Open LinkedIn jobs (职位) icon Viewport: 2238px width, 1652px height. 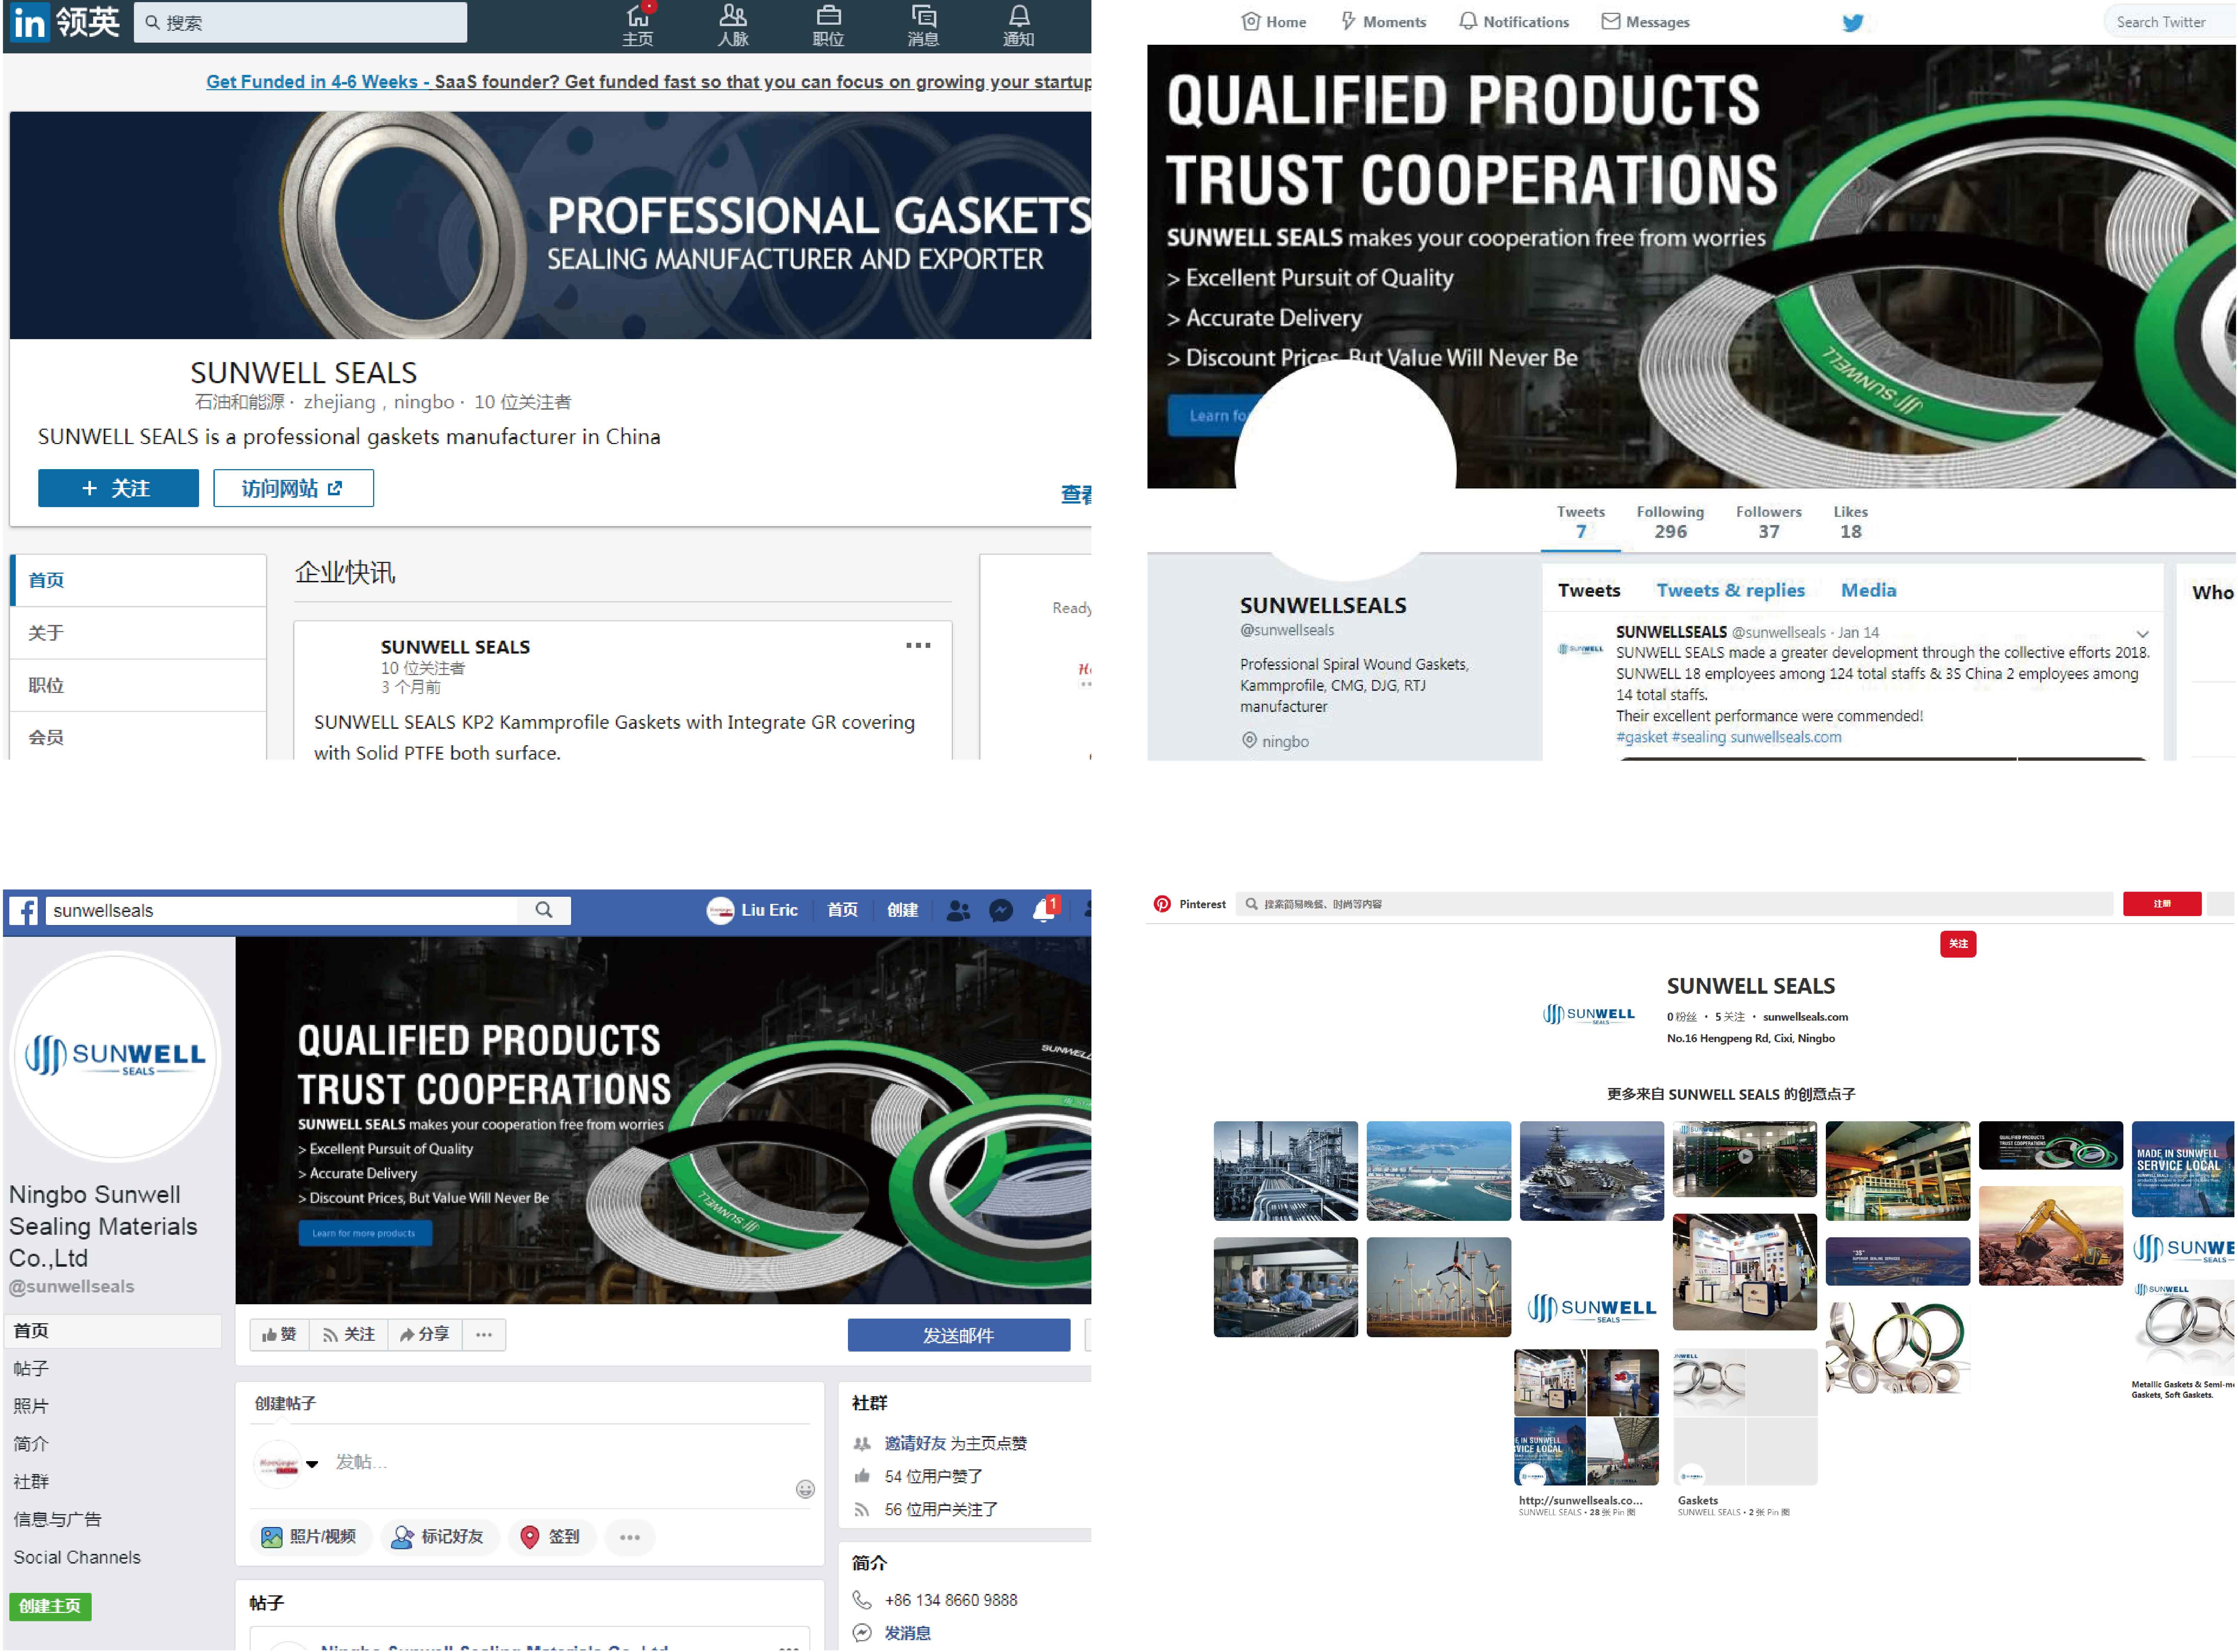click(x=828, y=25)
